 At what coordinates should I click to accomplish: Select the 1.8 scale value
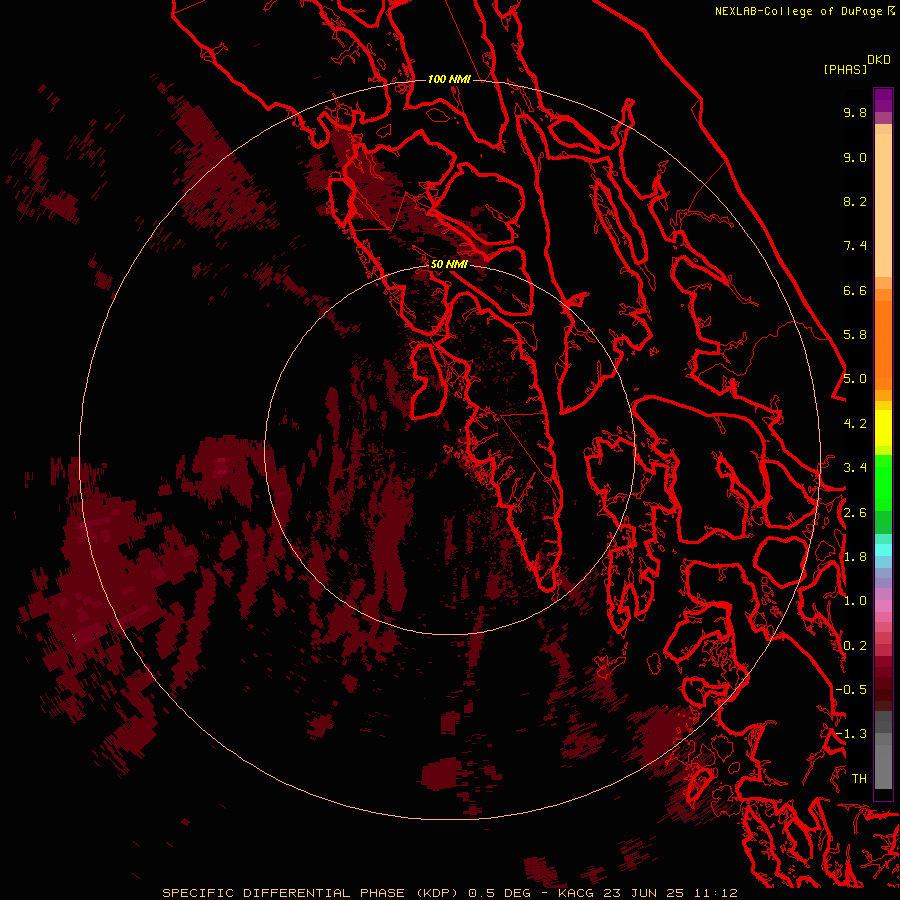855,557
